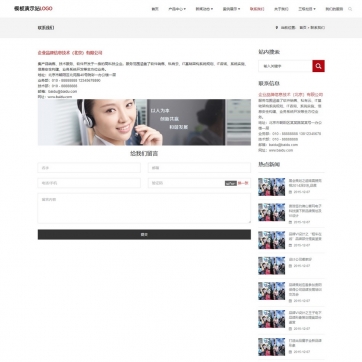362x362 pixels.
Task: Open the seventh hot news thumbnail
Action: (x=272, y=347)
